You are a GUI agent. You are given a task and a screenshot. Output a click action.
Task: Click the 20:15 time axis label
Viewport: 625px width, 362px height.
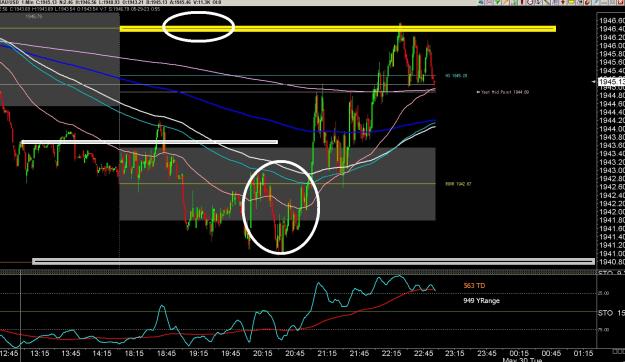(262, 353)
